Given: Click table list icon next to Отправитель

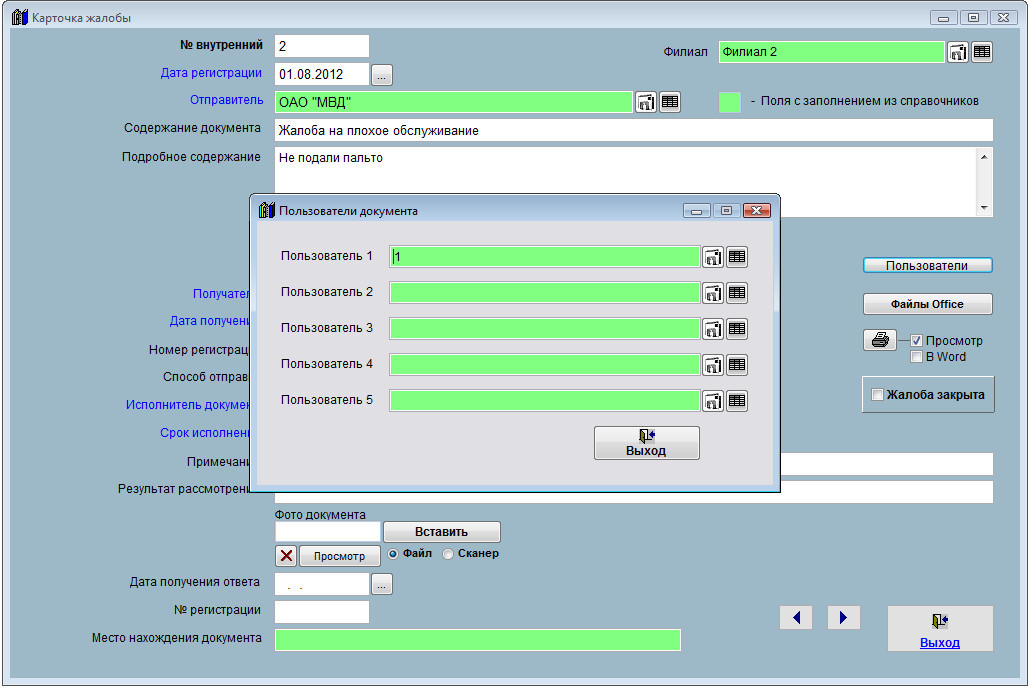Looking at the screenshot, I should tap(670, 101).
